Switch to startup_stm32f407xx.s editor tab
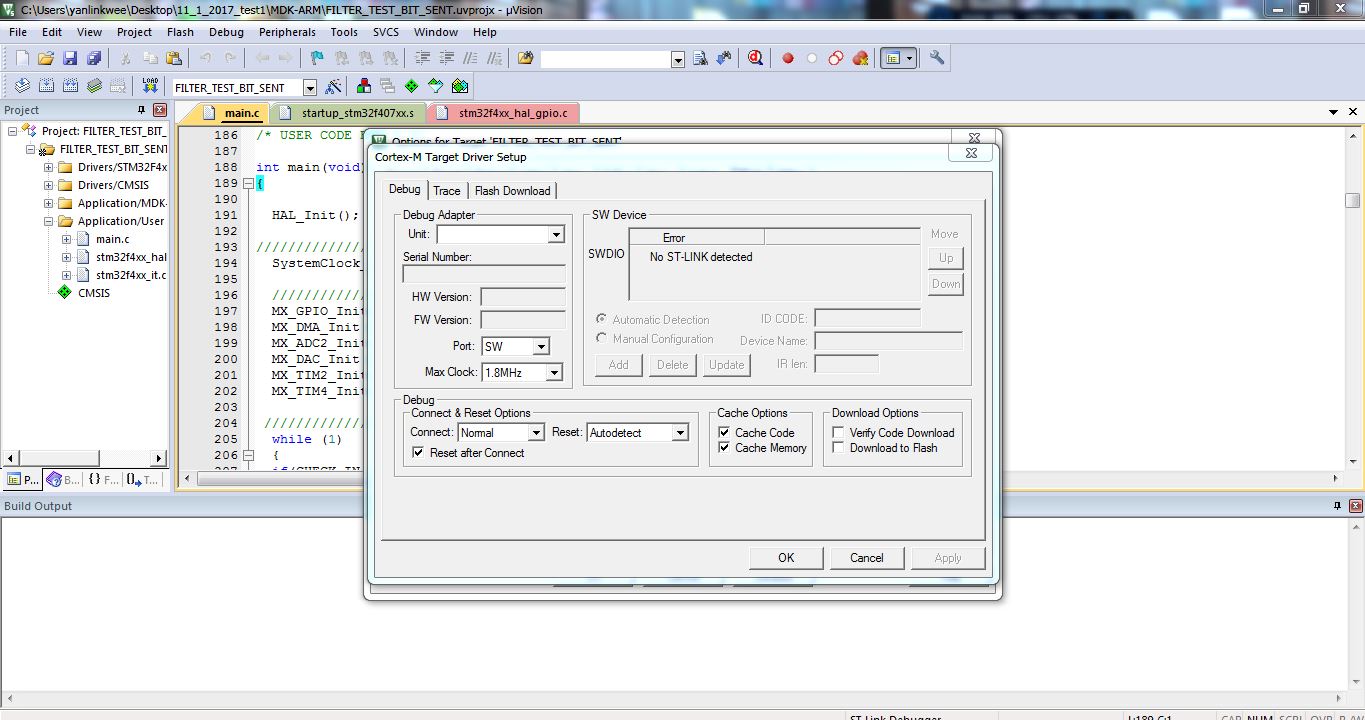 pyautogui.click(x=349, y=113)
